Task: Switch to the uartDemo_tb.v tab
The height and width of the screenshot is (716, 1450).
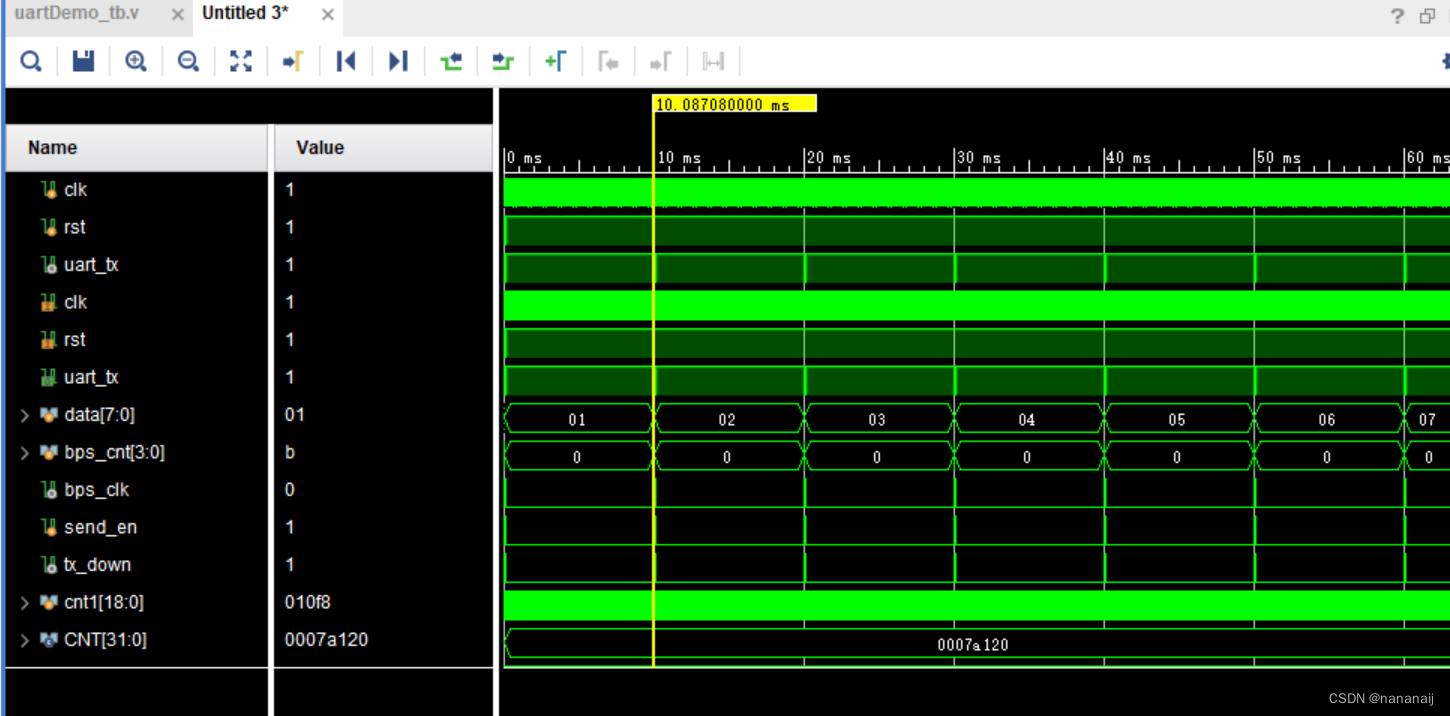Action: [77, 14]
